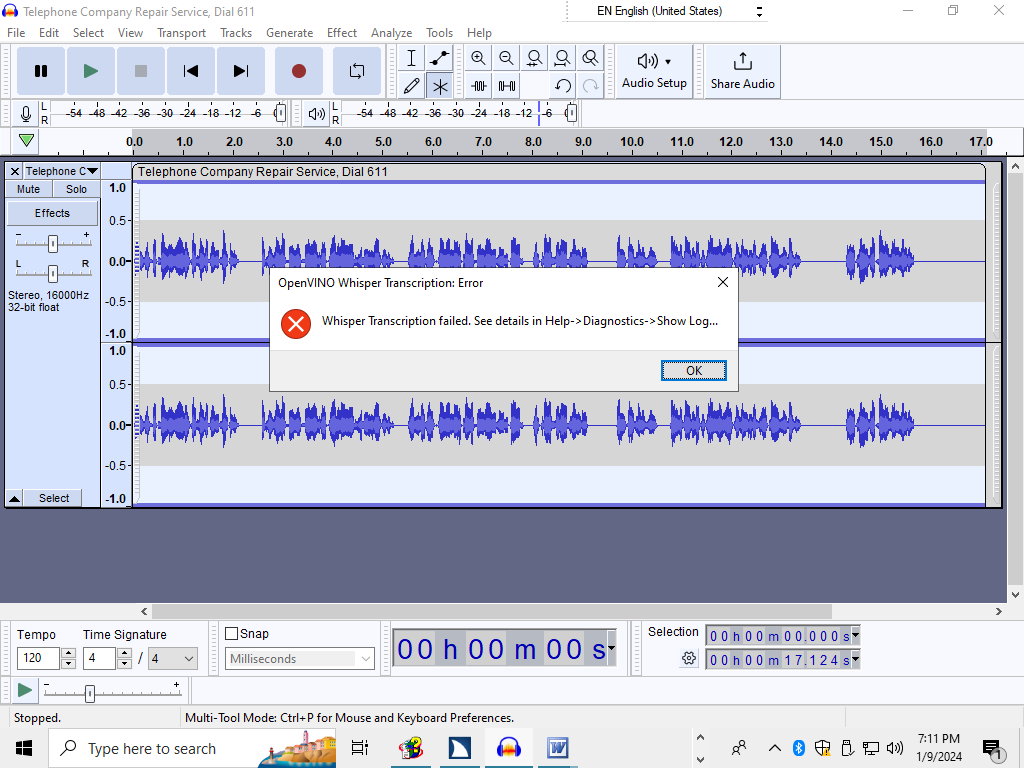Open Windows Start menu
Image resolution: width=1024 pixels, height=768 pixels.
(24, 748)
